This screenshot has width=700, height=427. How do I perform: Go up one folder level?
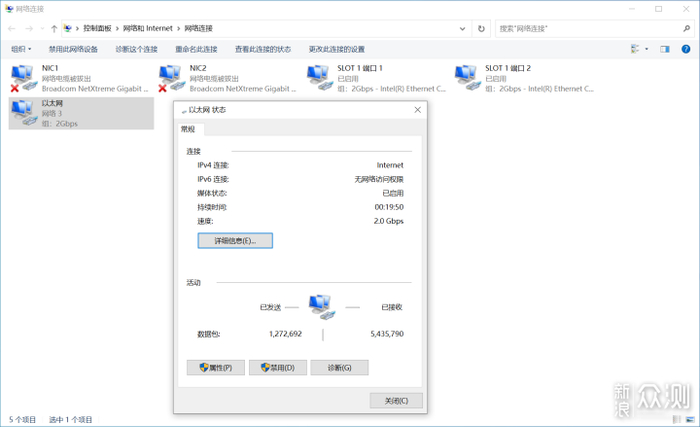pyautogui.click(x=54, y=29)
